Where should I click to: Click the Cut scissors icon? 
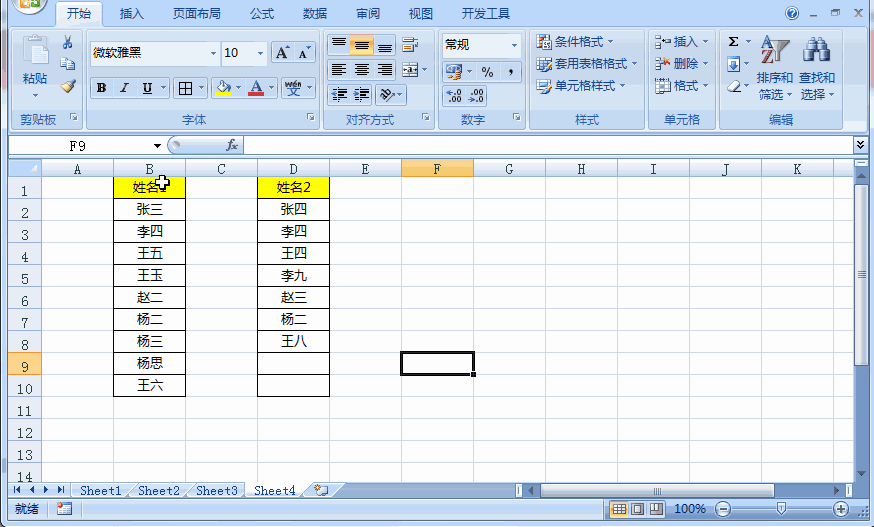tap(67, 42)
